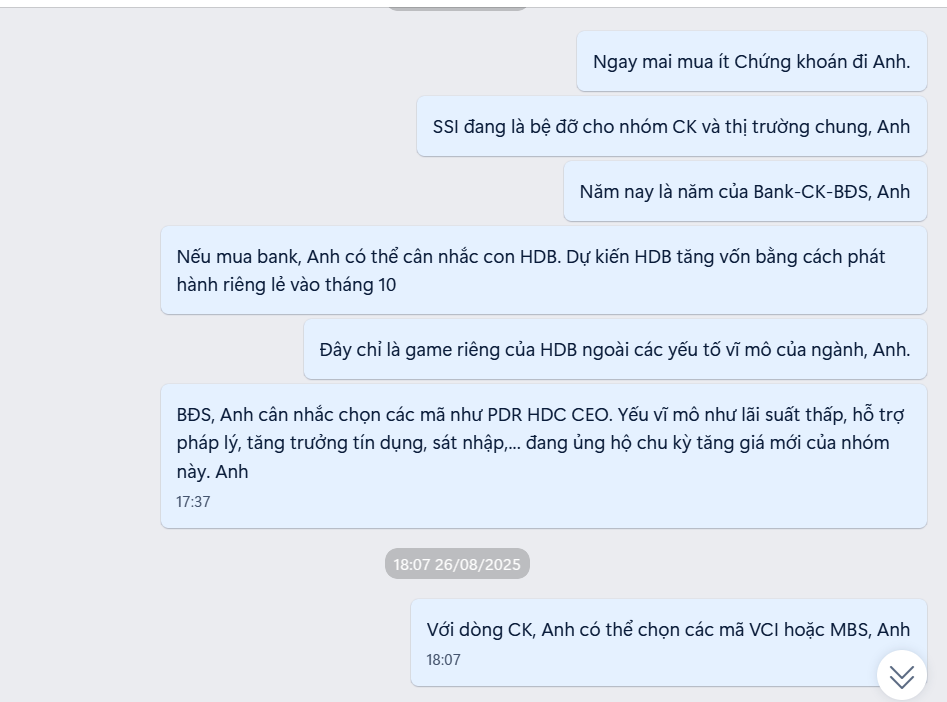Select the 'Đây chỉ là game riêng của HDB' message
947x702 pixels.
(x=615, y=349)
